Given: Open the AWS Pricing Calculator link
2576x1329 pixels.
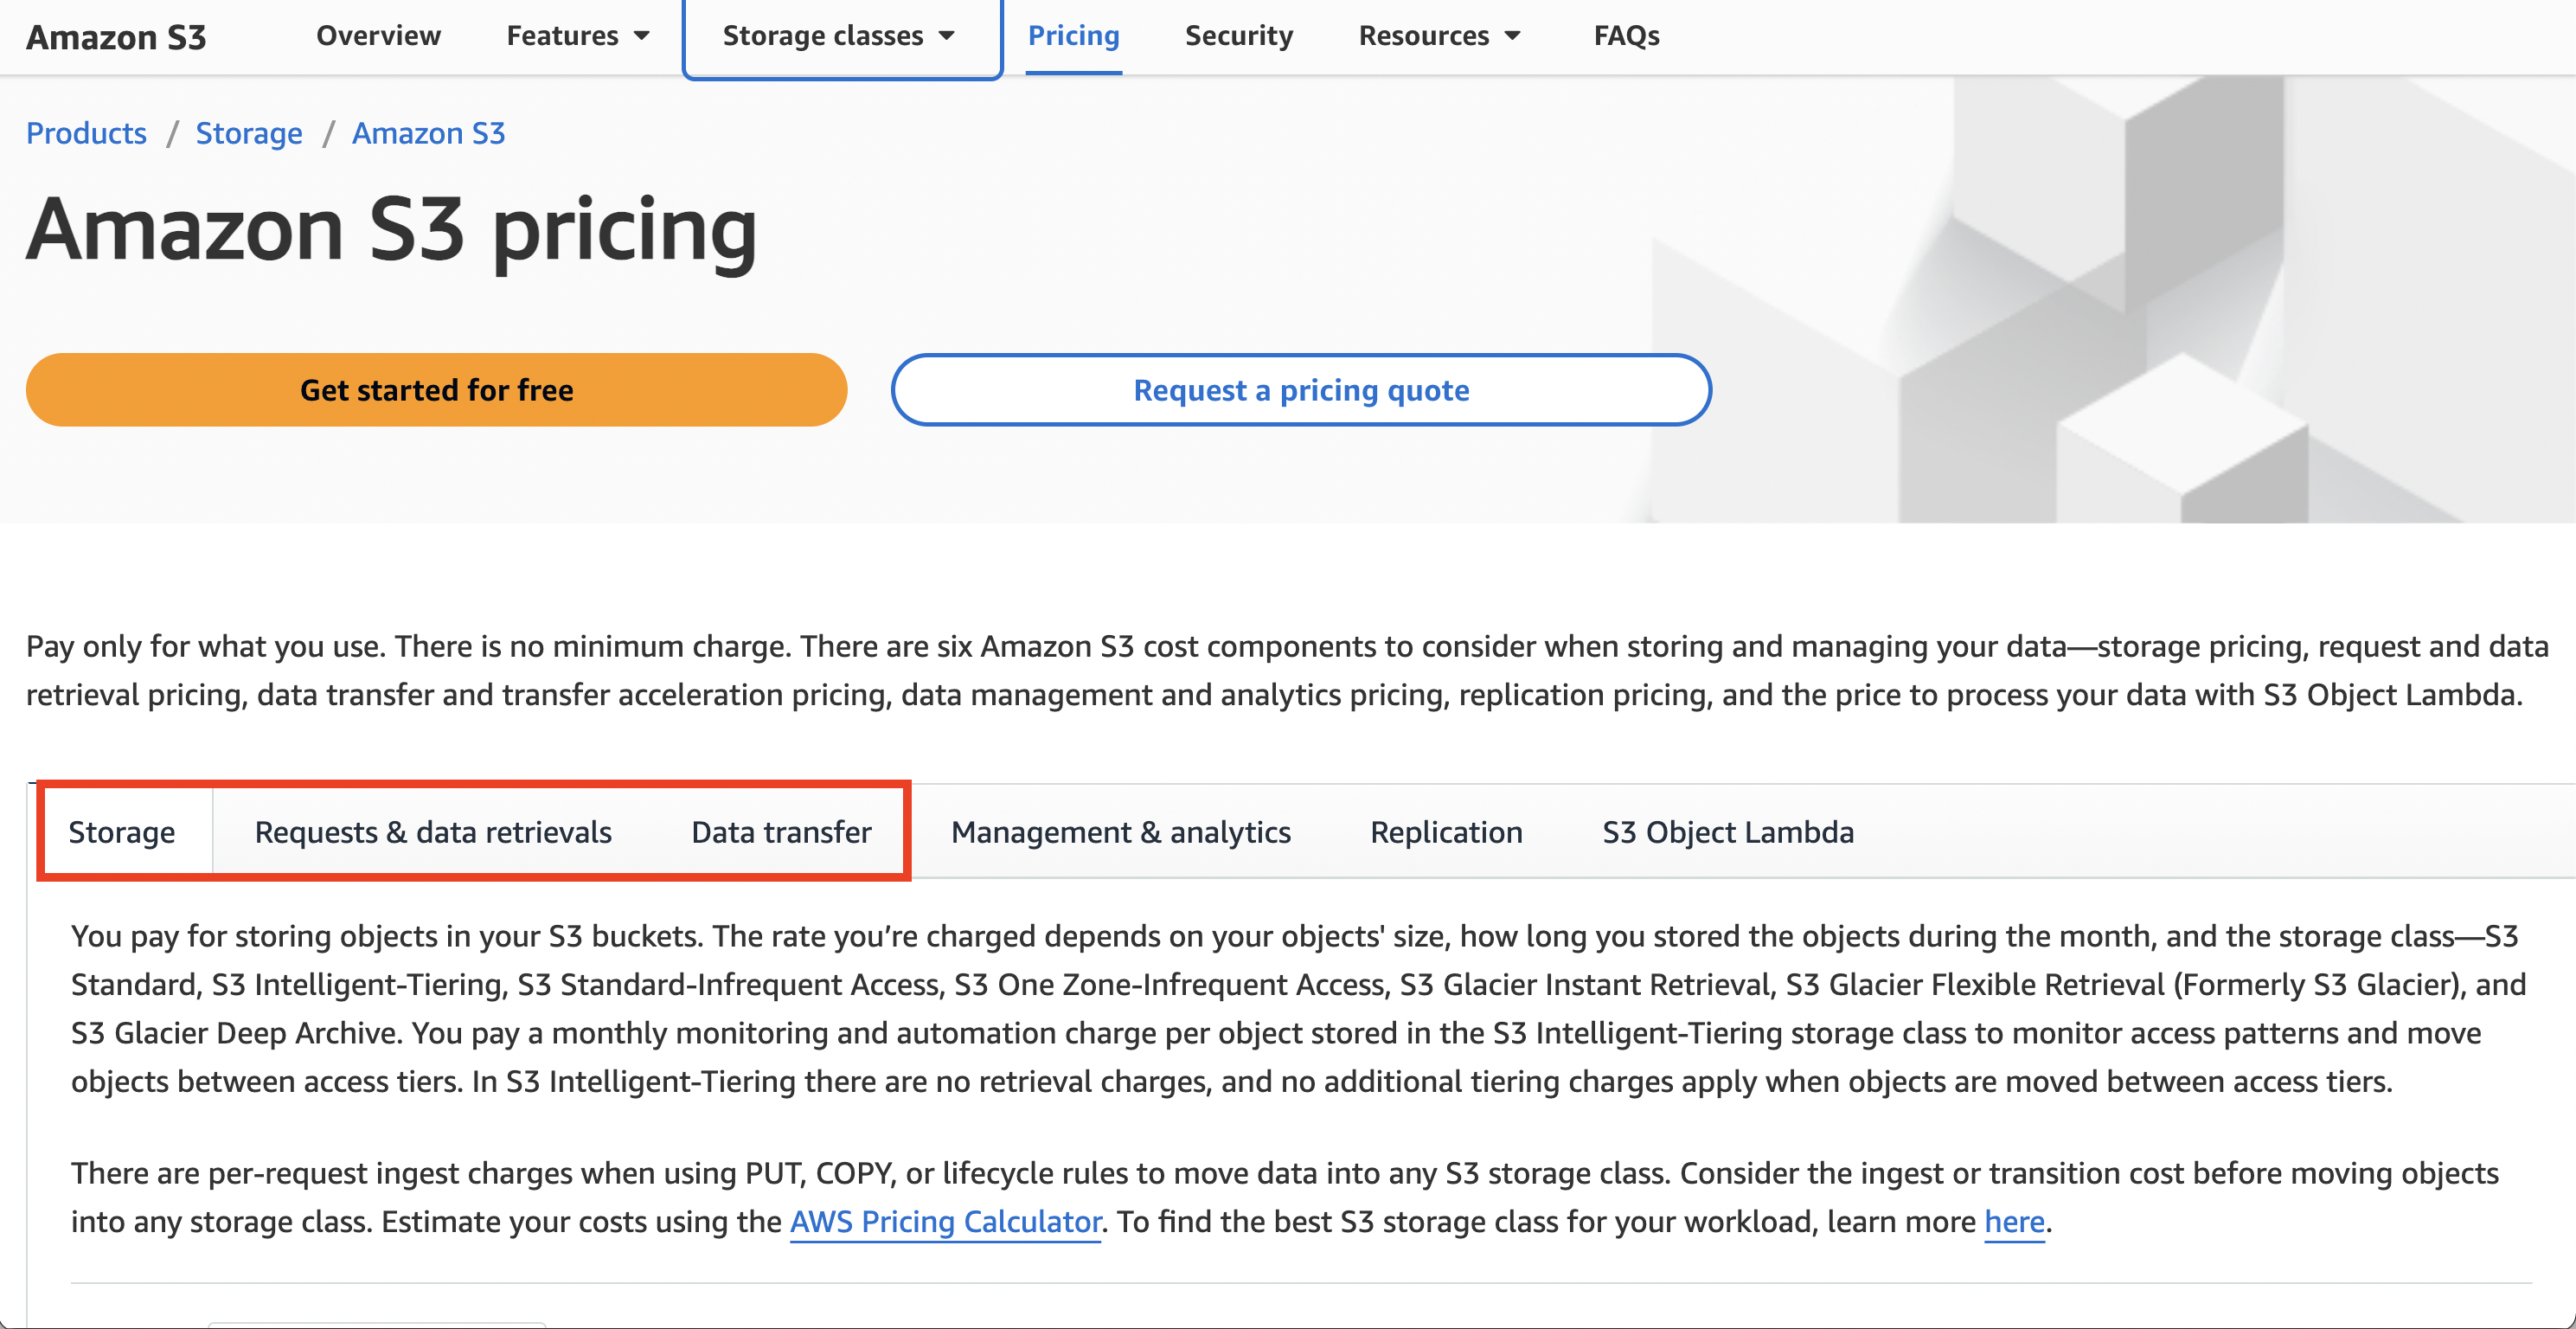Looking at the screenshot, I should pyautogui.click(x=945, y=1221).
